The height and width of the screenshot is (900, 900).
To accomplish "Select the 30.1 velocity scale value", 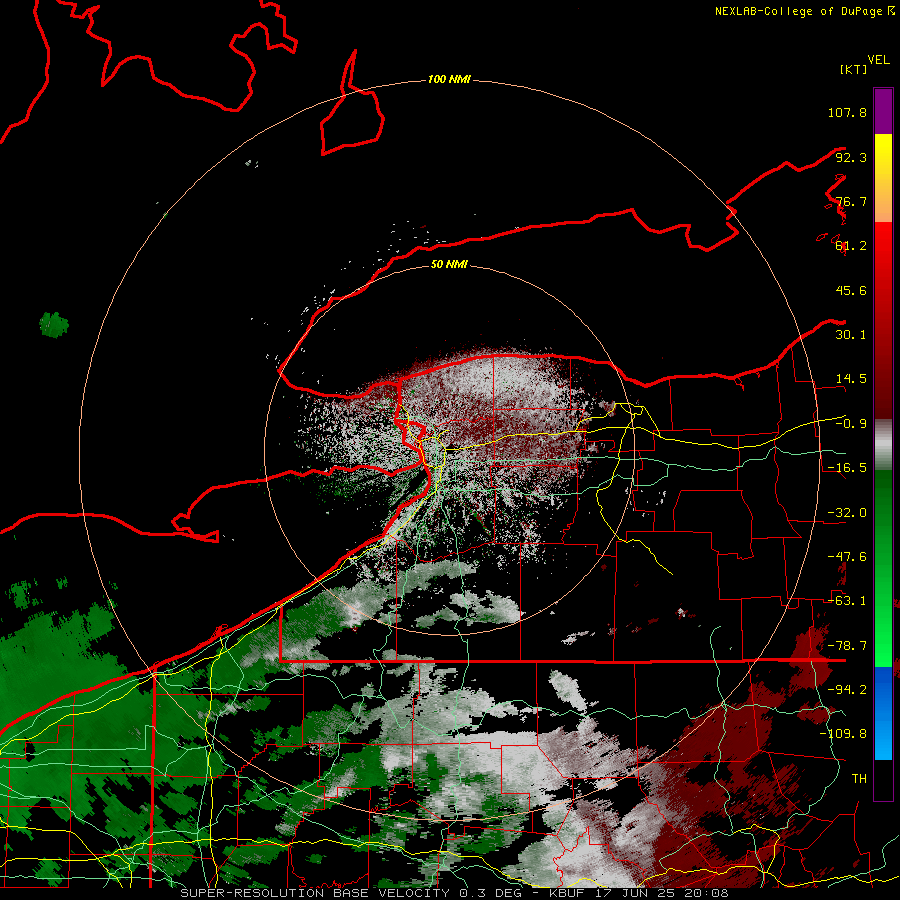I will (851, 335).
